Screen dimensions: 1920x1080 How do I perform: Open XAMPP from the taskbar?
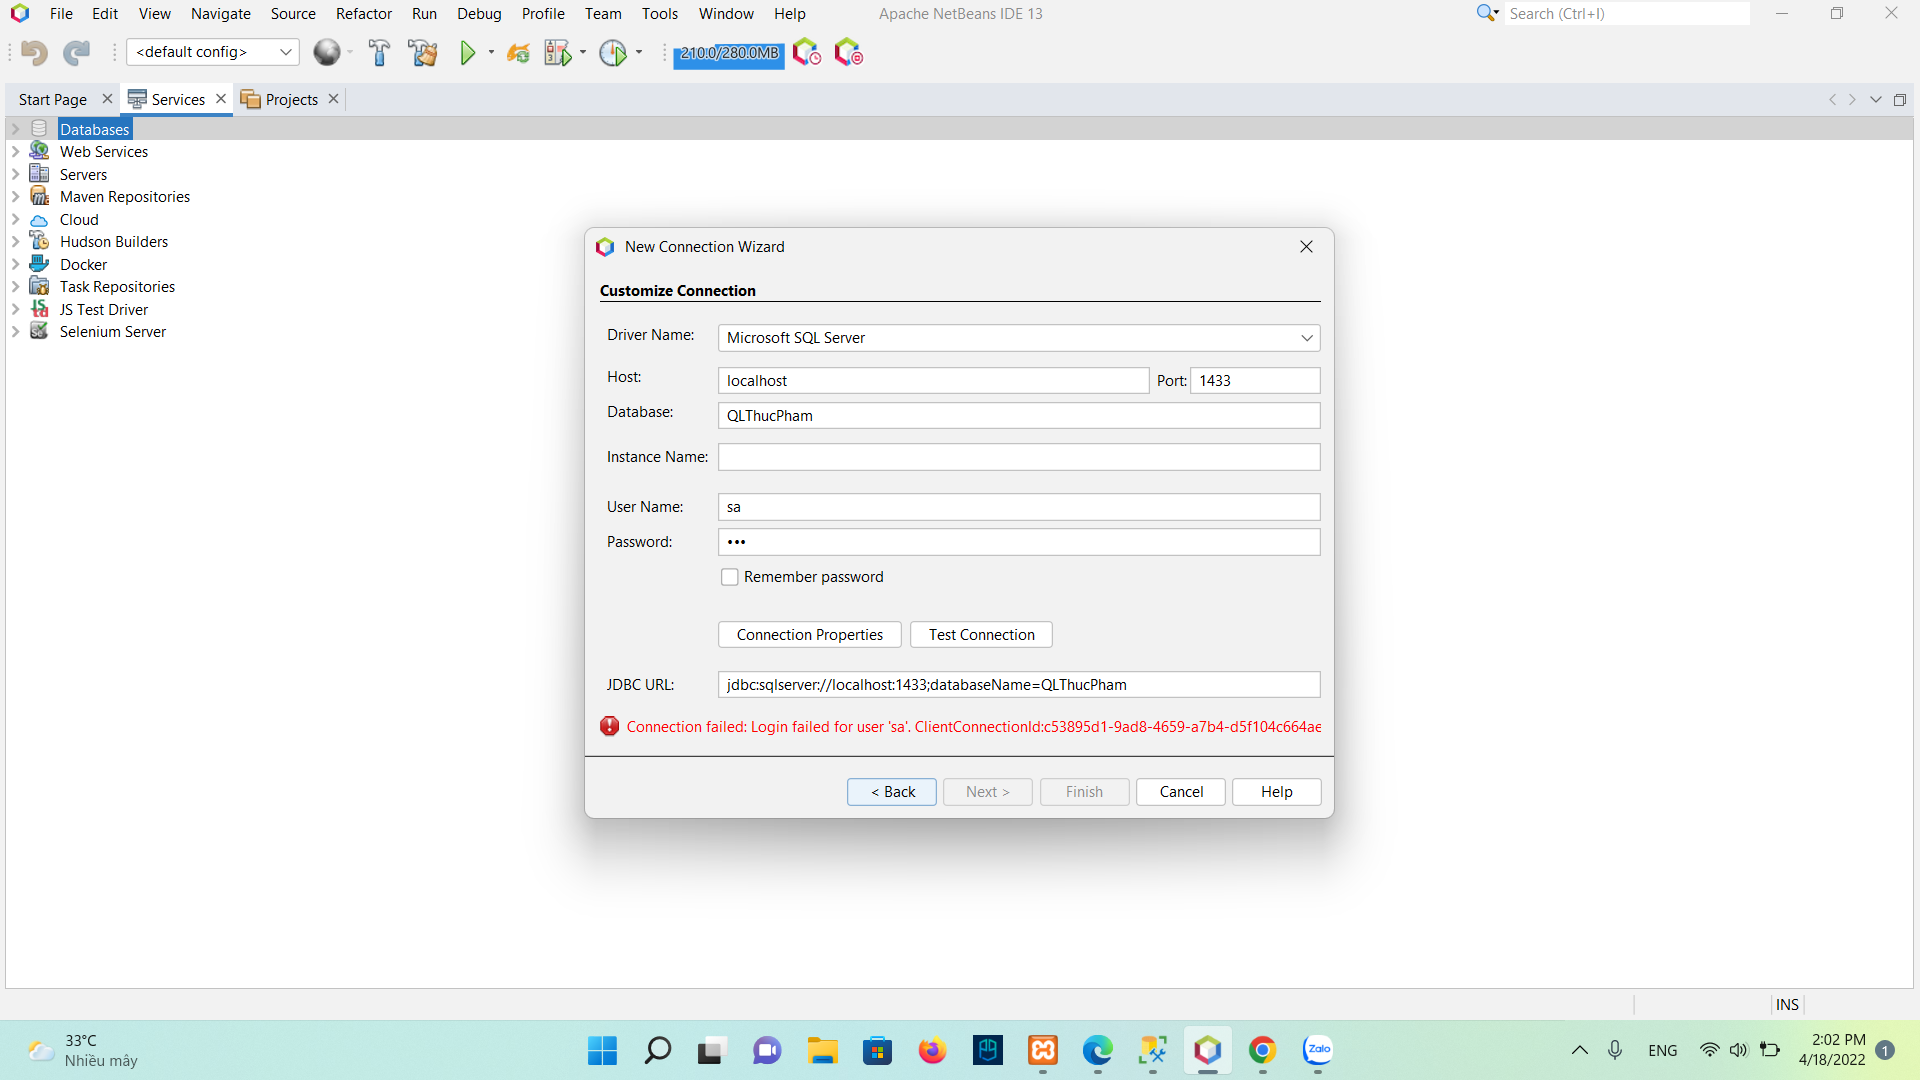(1043, 1050)
